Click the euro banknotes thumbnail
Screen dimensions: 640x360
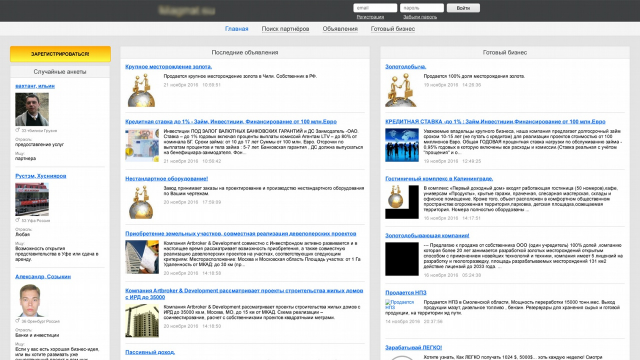tap(142, 145)
